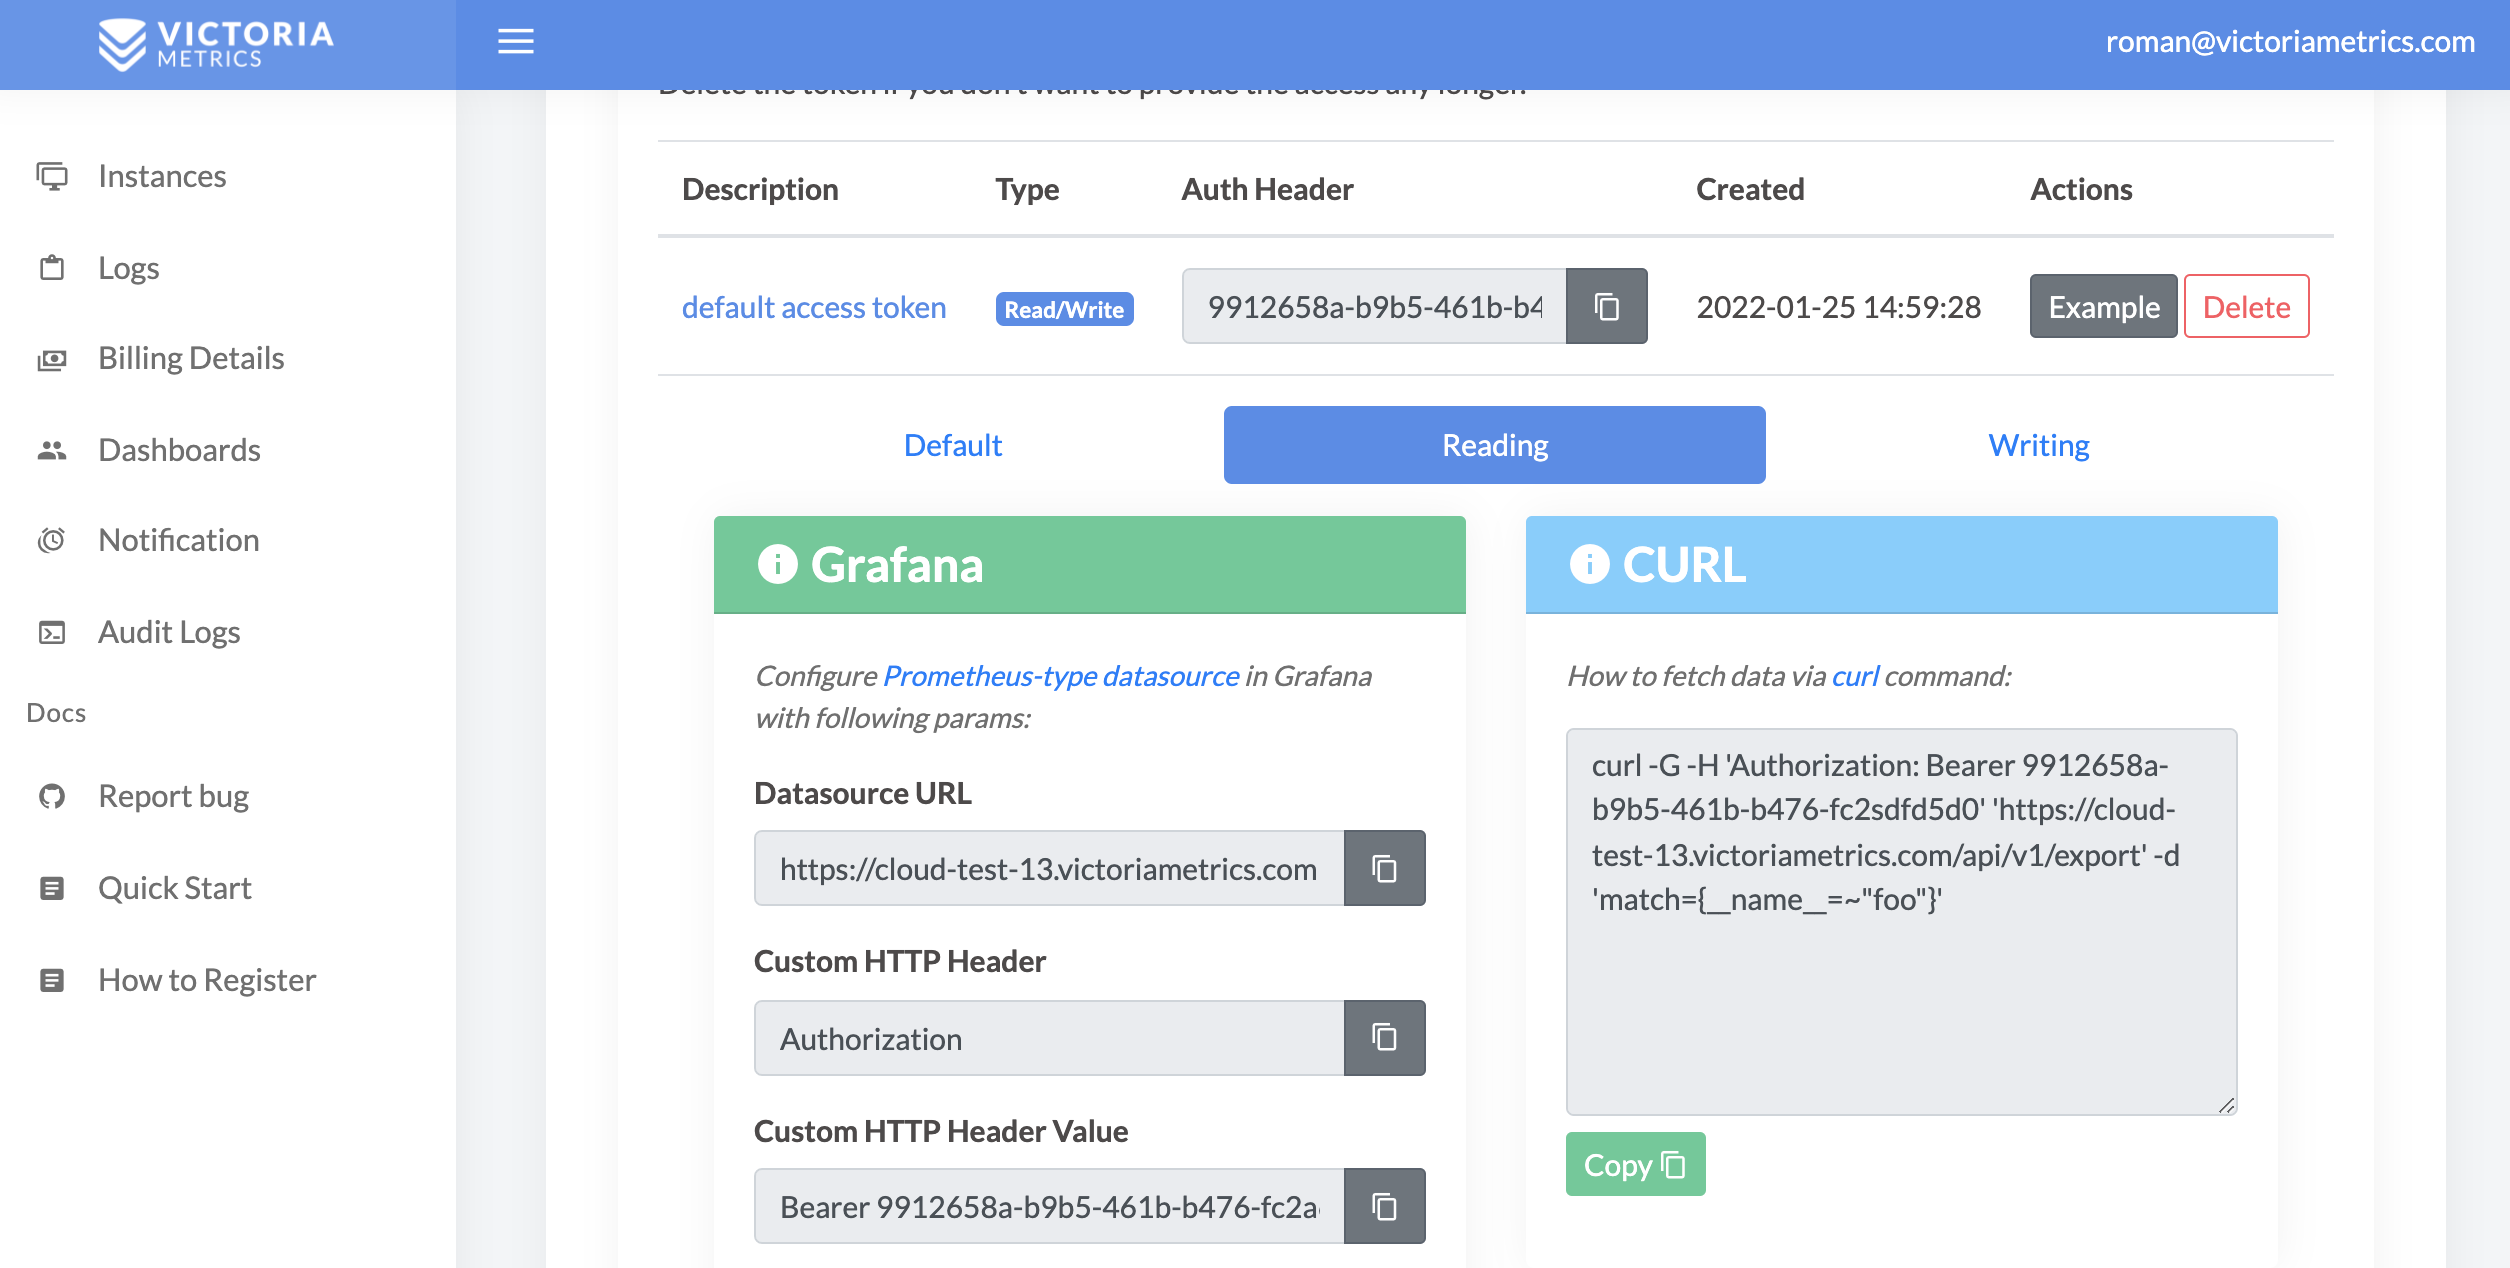Viewport: 2510px width, 1268px height.
Task: Open the default access token link
Action: pos(813,307)
